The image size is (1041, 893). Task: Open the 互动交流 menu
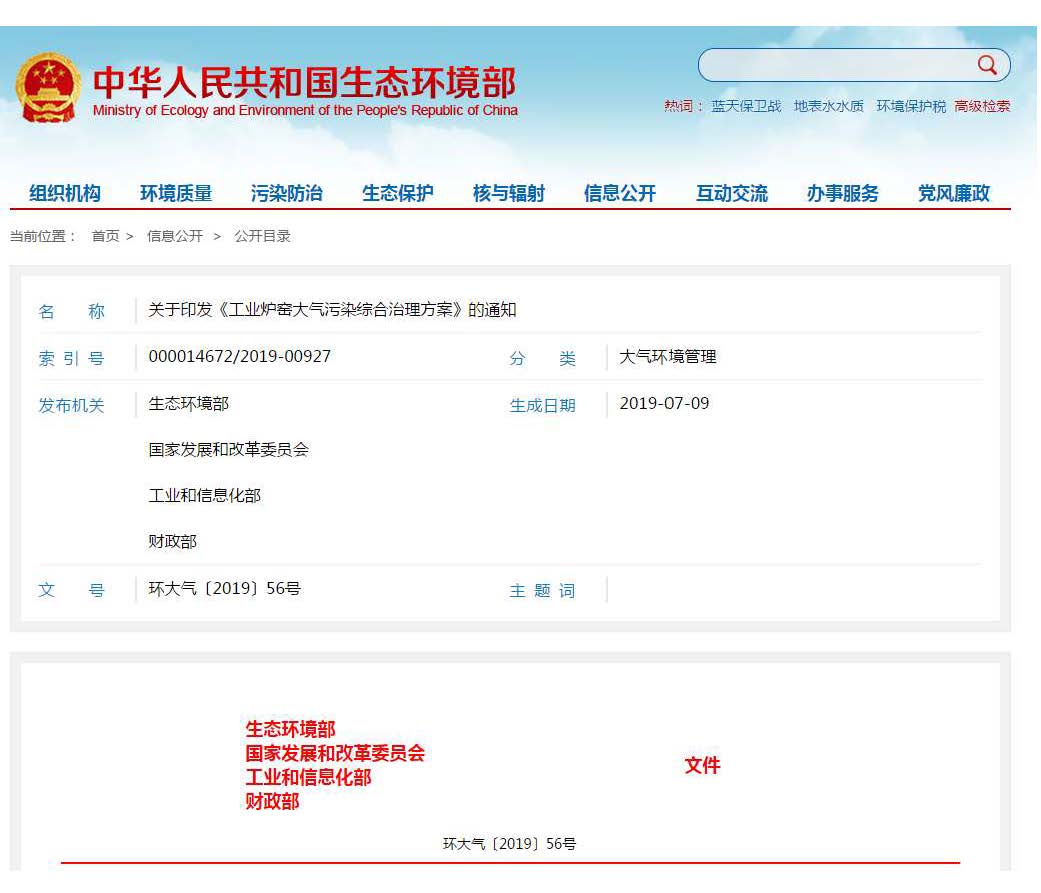(x=732, y=194)
